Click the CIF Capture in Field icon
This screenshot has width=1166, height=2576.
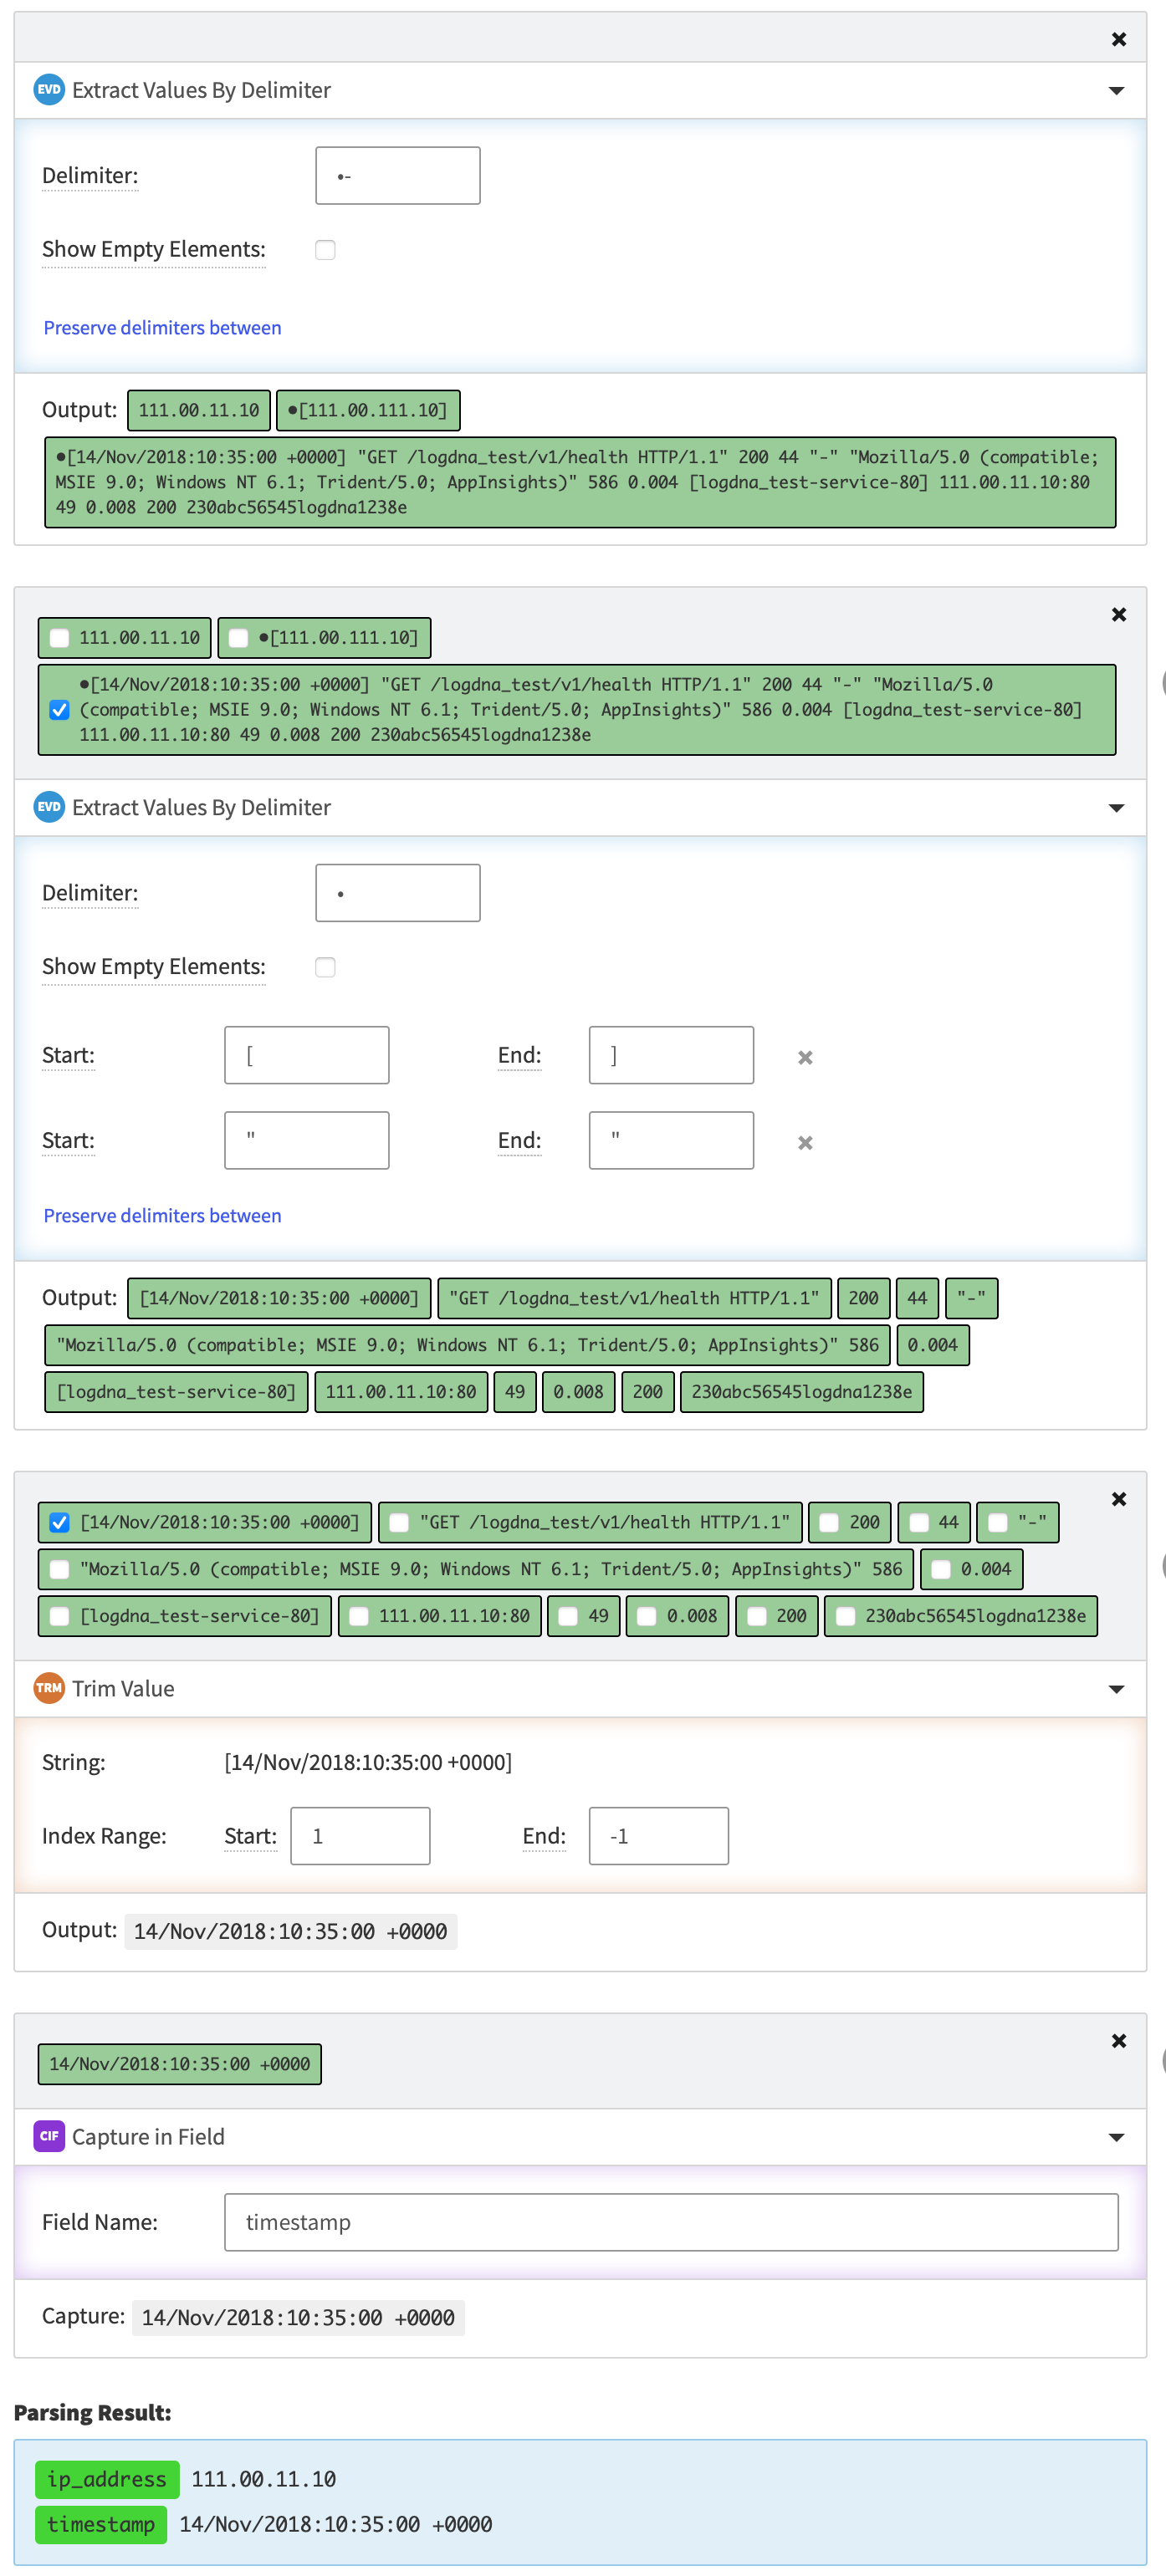coord(49,2136)
